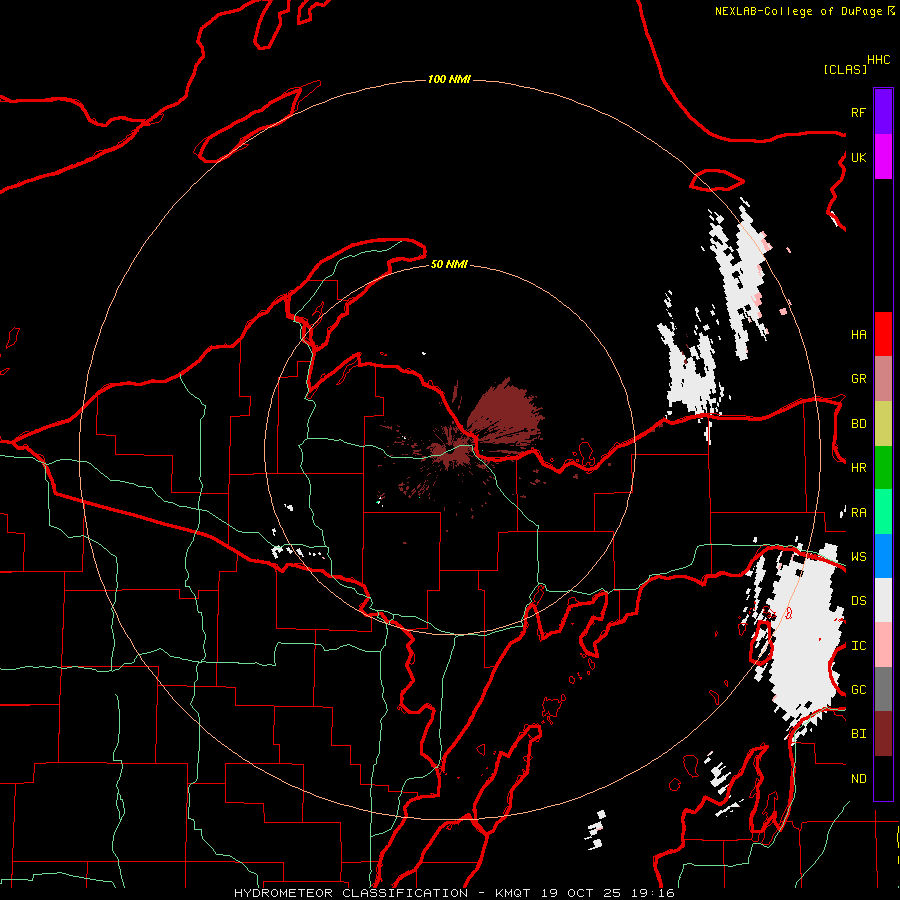Click the RA light-green legend swatch
Image resolution: width=900 pixels, height=900 pixels.
[x=883, y=511]
